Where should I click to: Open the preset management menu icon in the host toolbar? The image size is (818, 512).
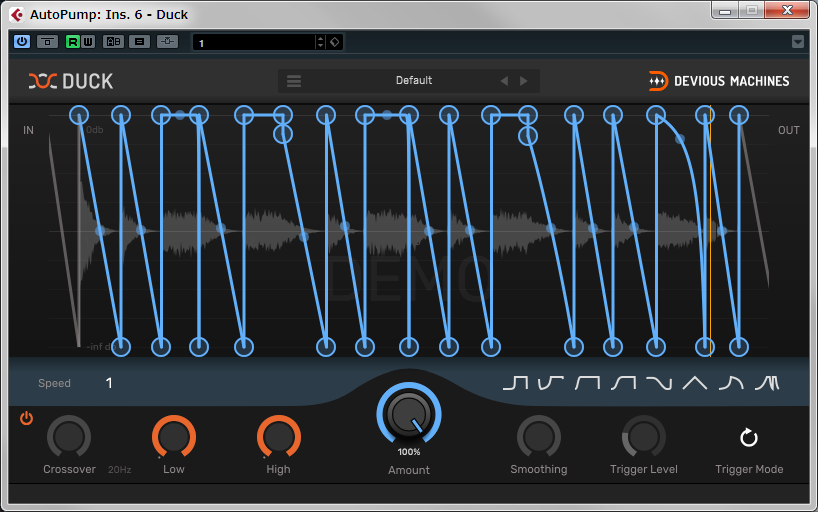click(139, 42)
